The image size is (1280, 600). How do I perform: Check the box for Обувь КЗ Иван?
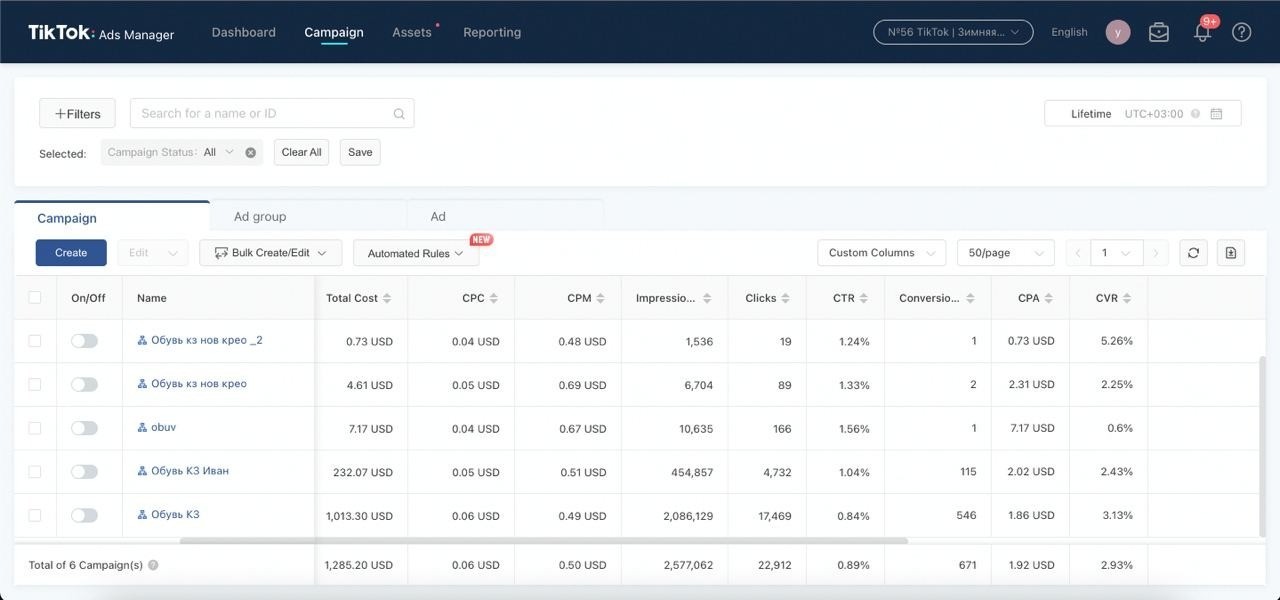pos(35,472)
